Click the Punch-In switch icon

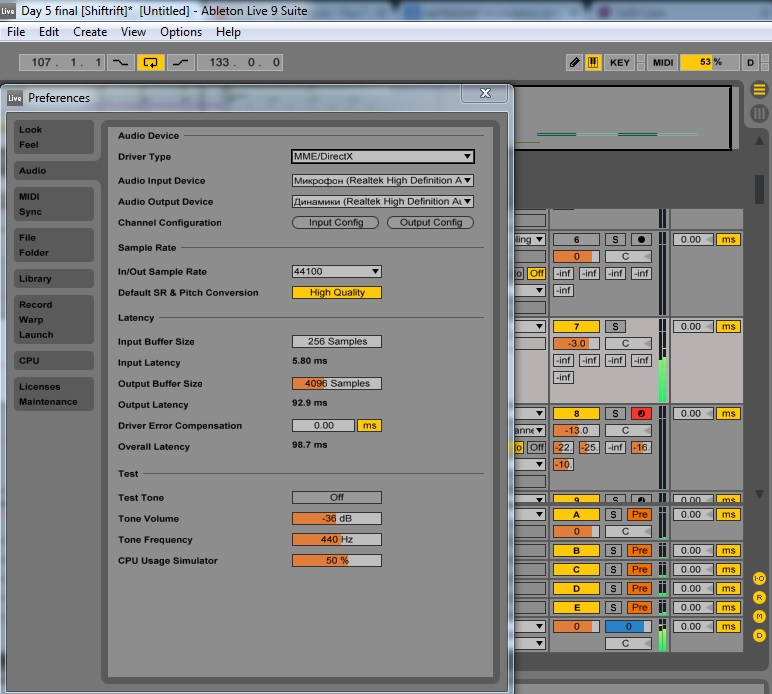[x=120, y=62]
